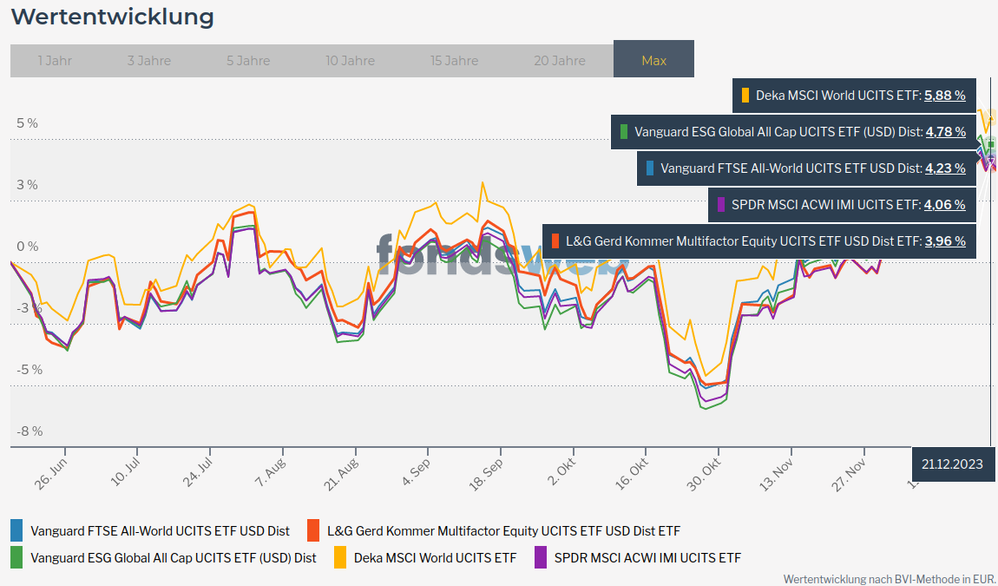998x586 pixels.
Task: Click the SPDR MSCI ACWI 4,06 % tooltip
Action: [945, 205]
